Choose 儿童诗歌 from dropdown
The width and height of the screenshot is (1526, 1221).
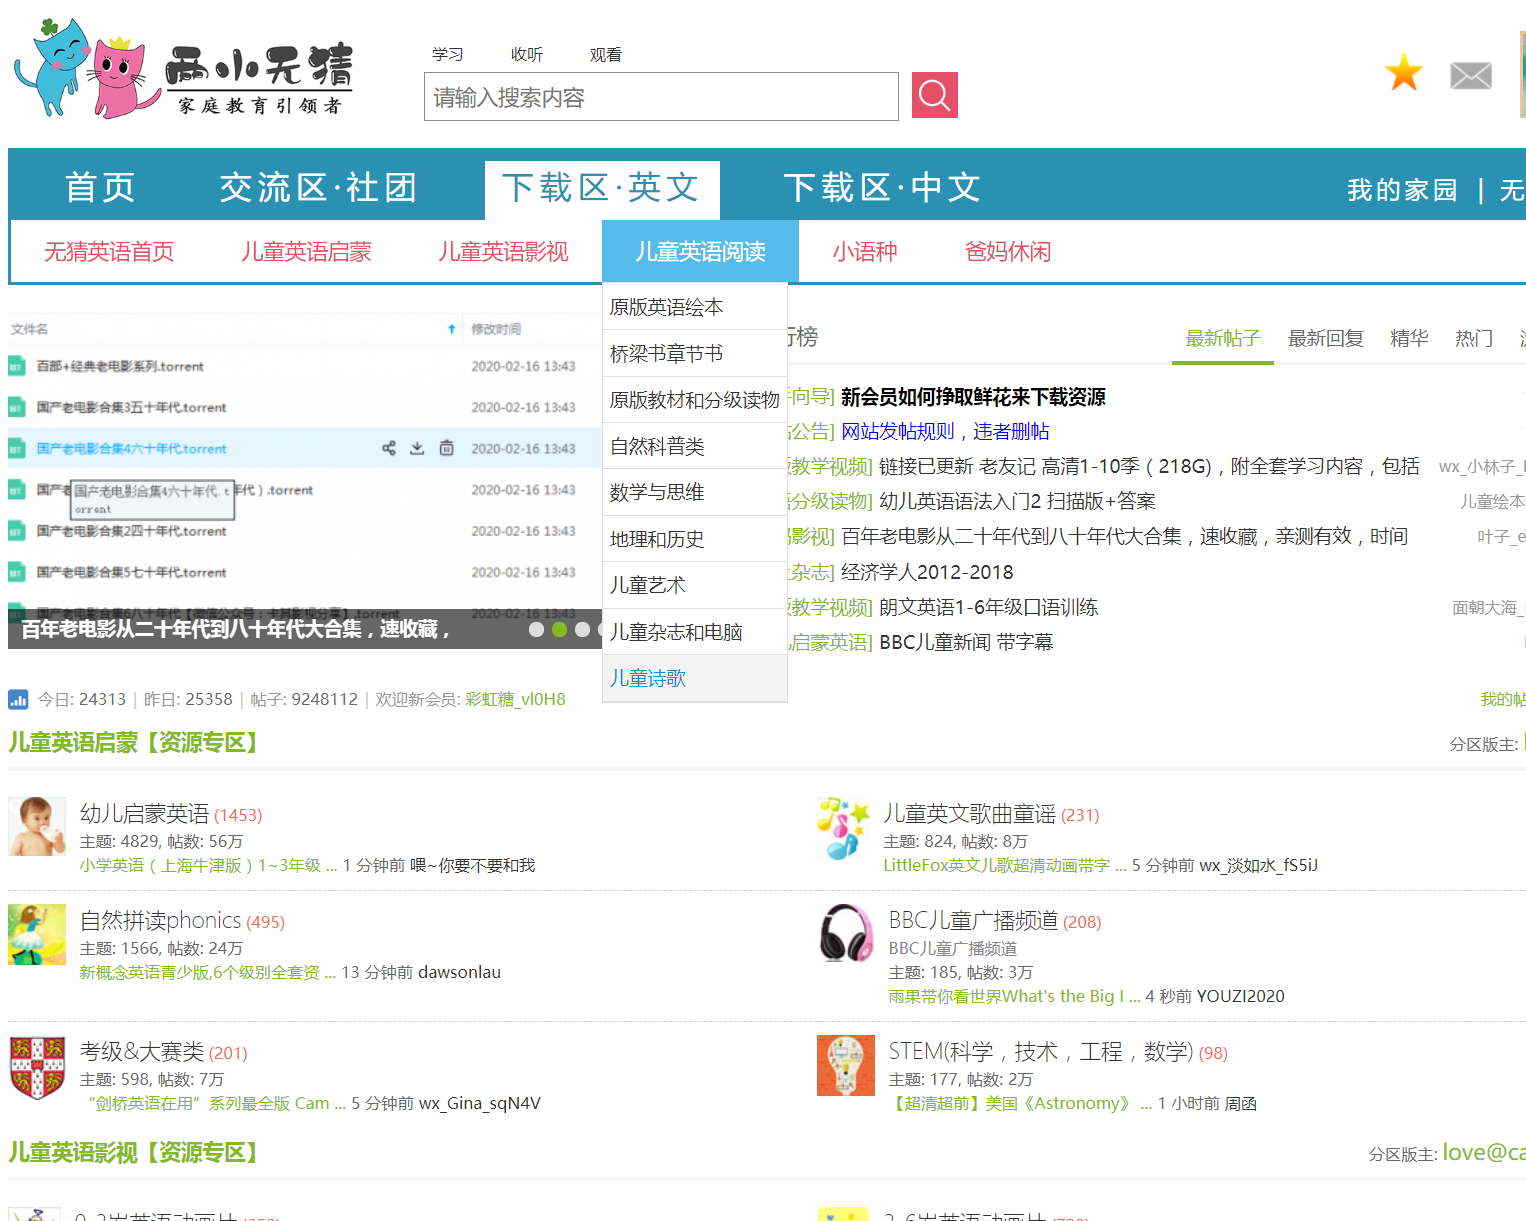tap(695, 678)
